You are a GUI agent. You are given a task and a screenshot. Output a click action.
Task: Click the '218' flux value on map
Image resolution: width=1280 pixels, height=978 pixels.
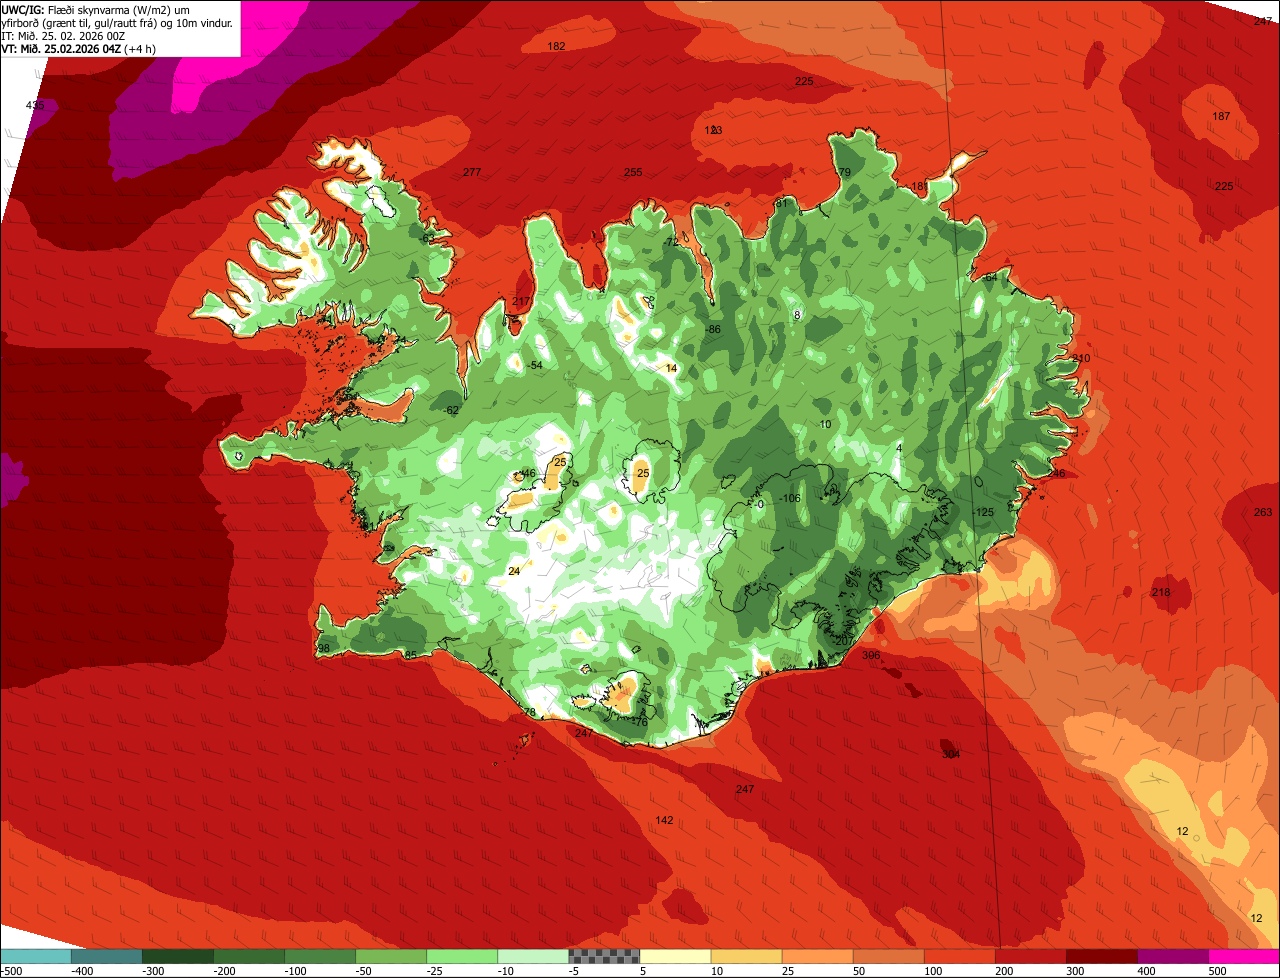point(1160,592)
